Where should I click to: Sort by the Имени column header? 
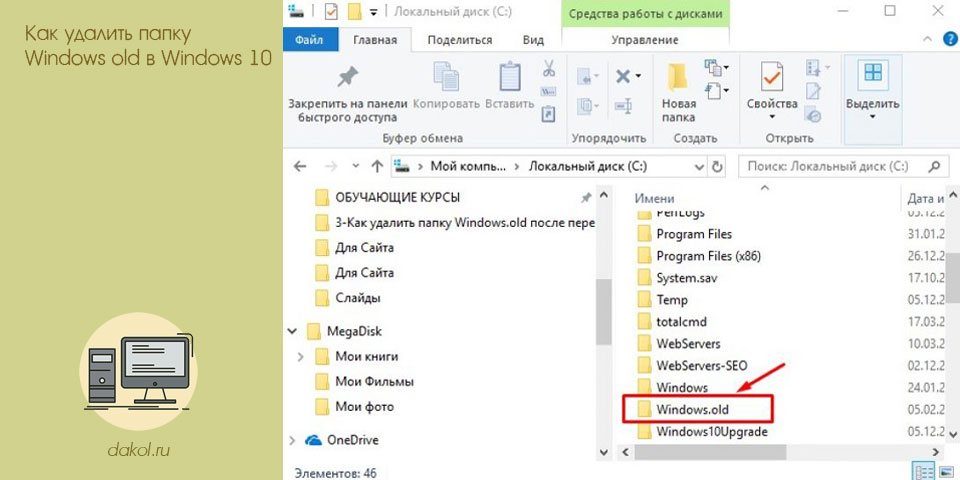click(654, 198)
